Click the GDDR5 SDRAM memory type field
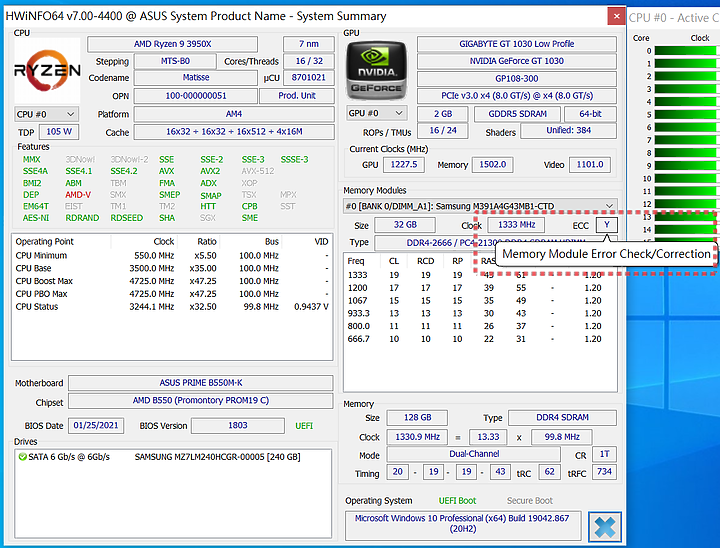Viewport: 720px width, 548px height. tap(518, 113)
